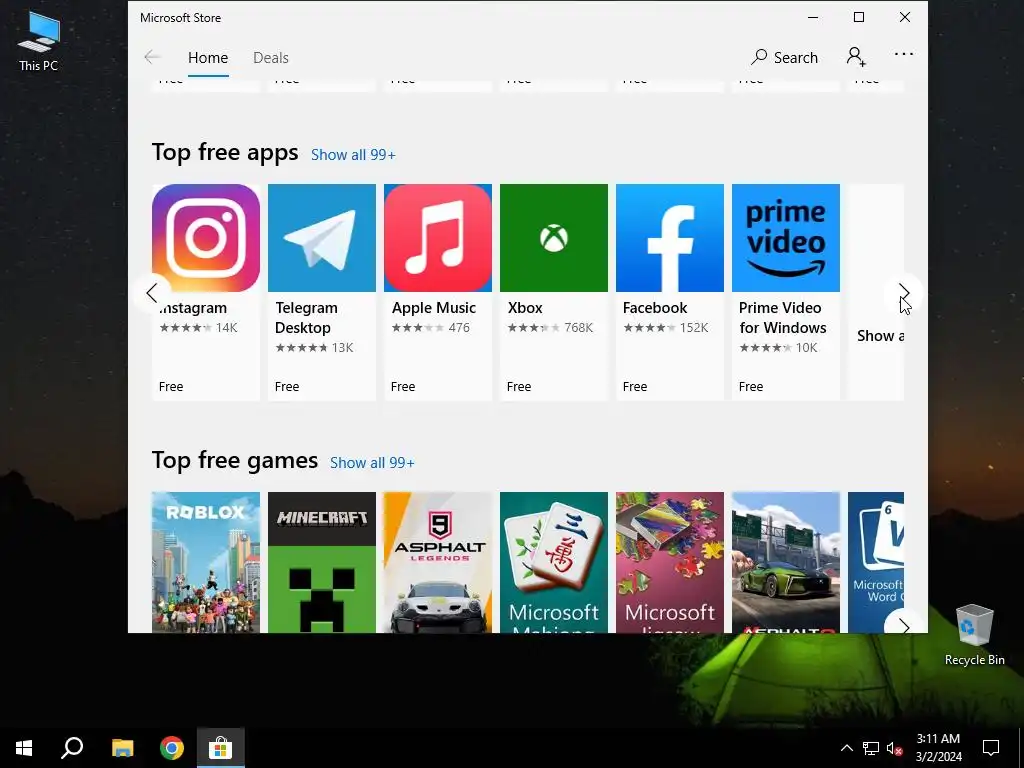Advance top free games carousel right
Viewport: 1024px width, 768px height.
pos(903,626)
